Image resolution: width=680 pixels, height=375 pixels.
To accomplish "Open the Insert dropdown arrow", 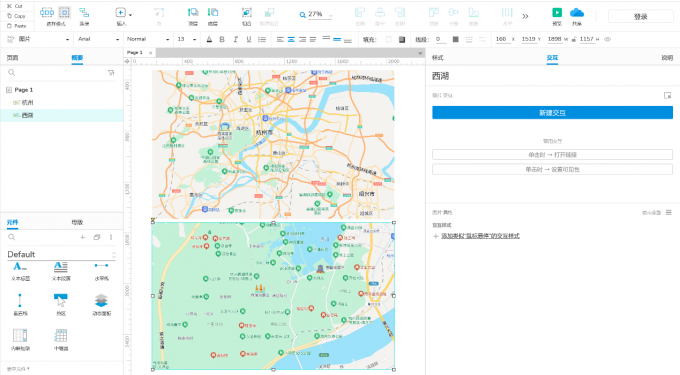I will click(x=130, y=15).
